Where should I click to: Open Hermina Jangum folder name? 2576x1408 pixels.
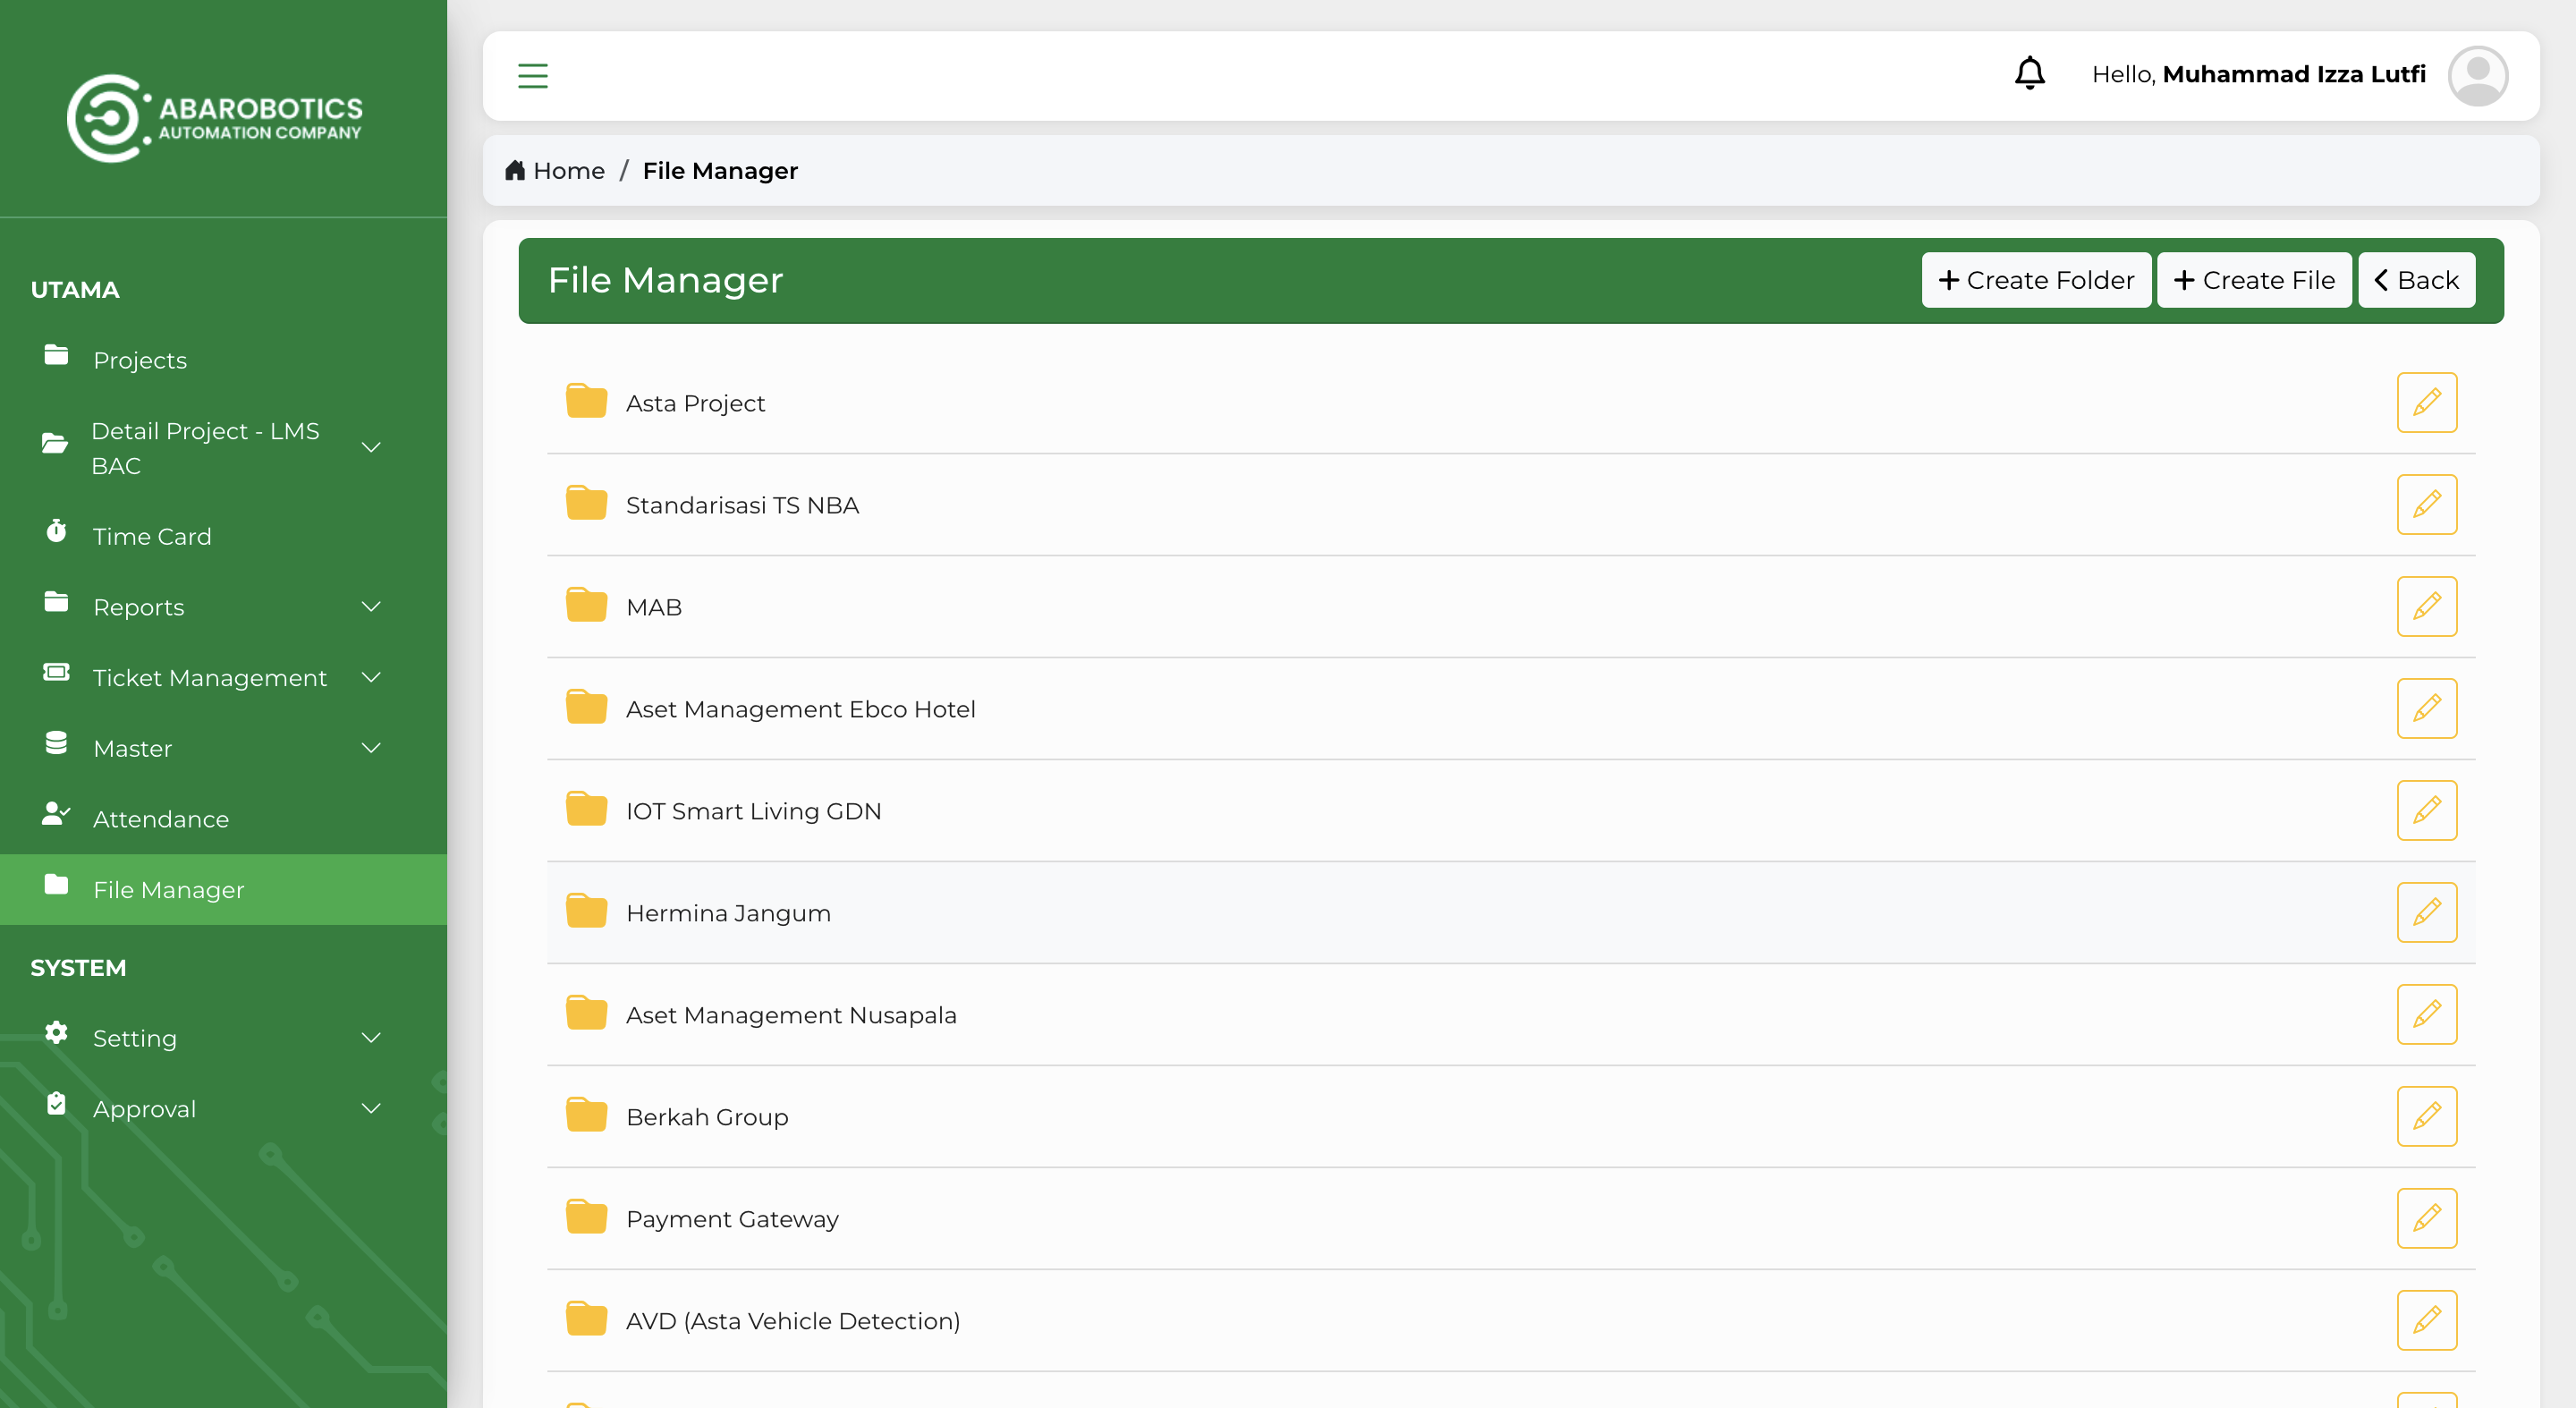[x=728, y=914]
